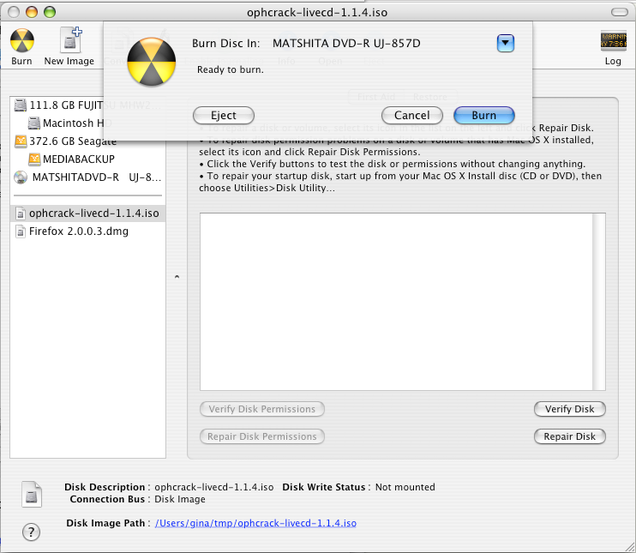Image resolution: width=636 pixels, height=553 pixels.
Task: Click the Verify Disk Permissions button
Action: point(262,409)
